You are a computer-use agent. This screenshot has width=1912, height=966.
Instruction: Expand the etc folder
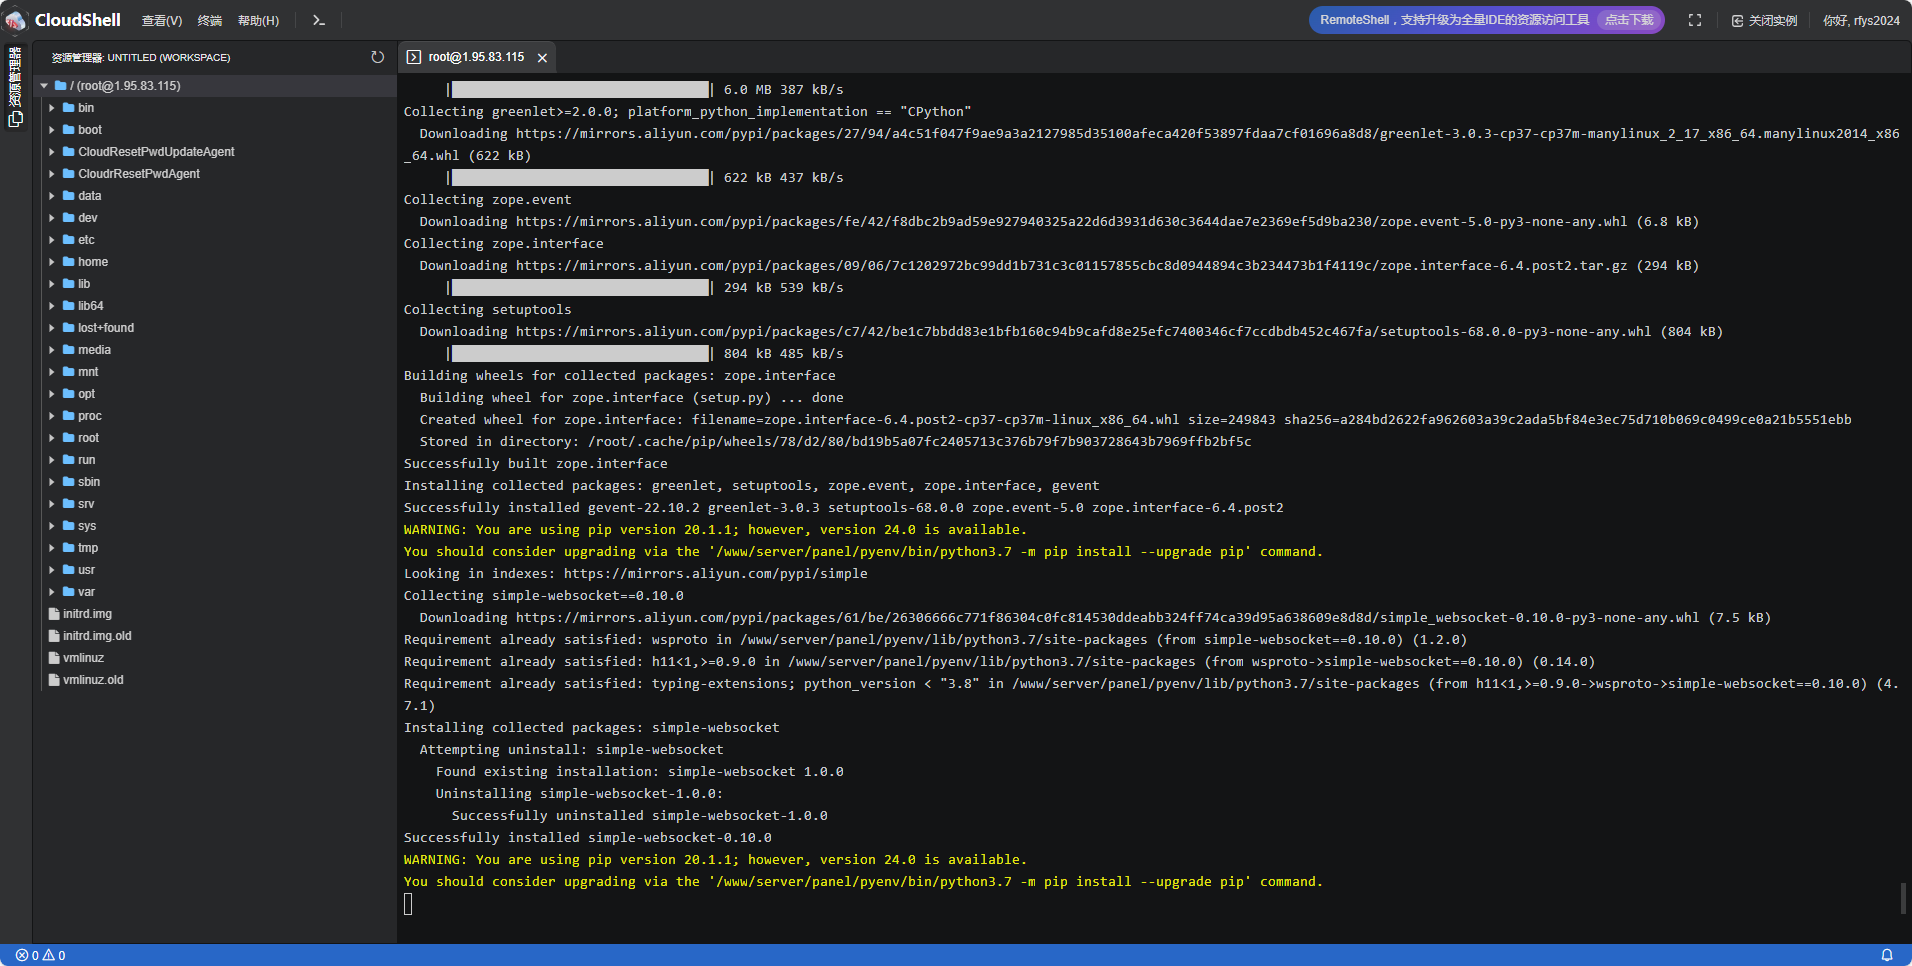(52, 240)
